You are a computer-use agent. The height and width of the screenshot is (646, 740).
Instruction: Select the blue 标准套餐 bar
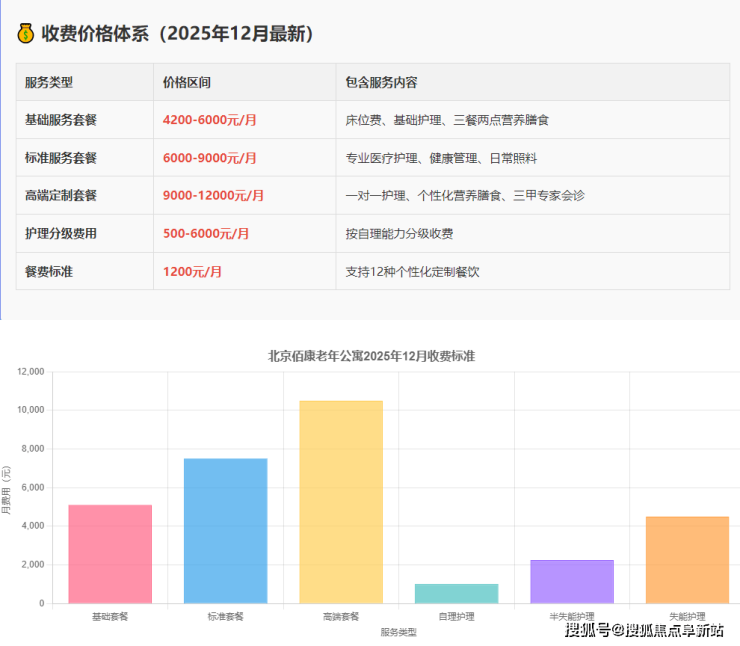point(225,531)
